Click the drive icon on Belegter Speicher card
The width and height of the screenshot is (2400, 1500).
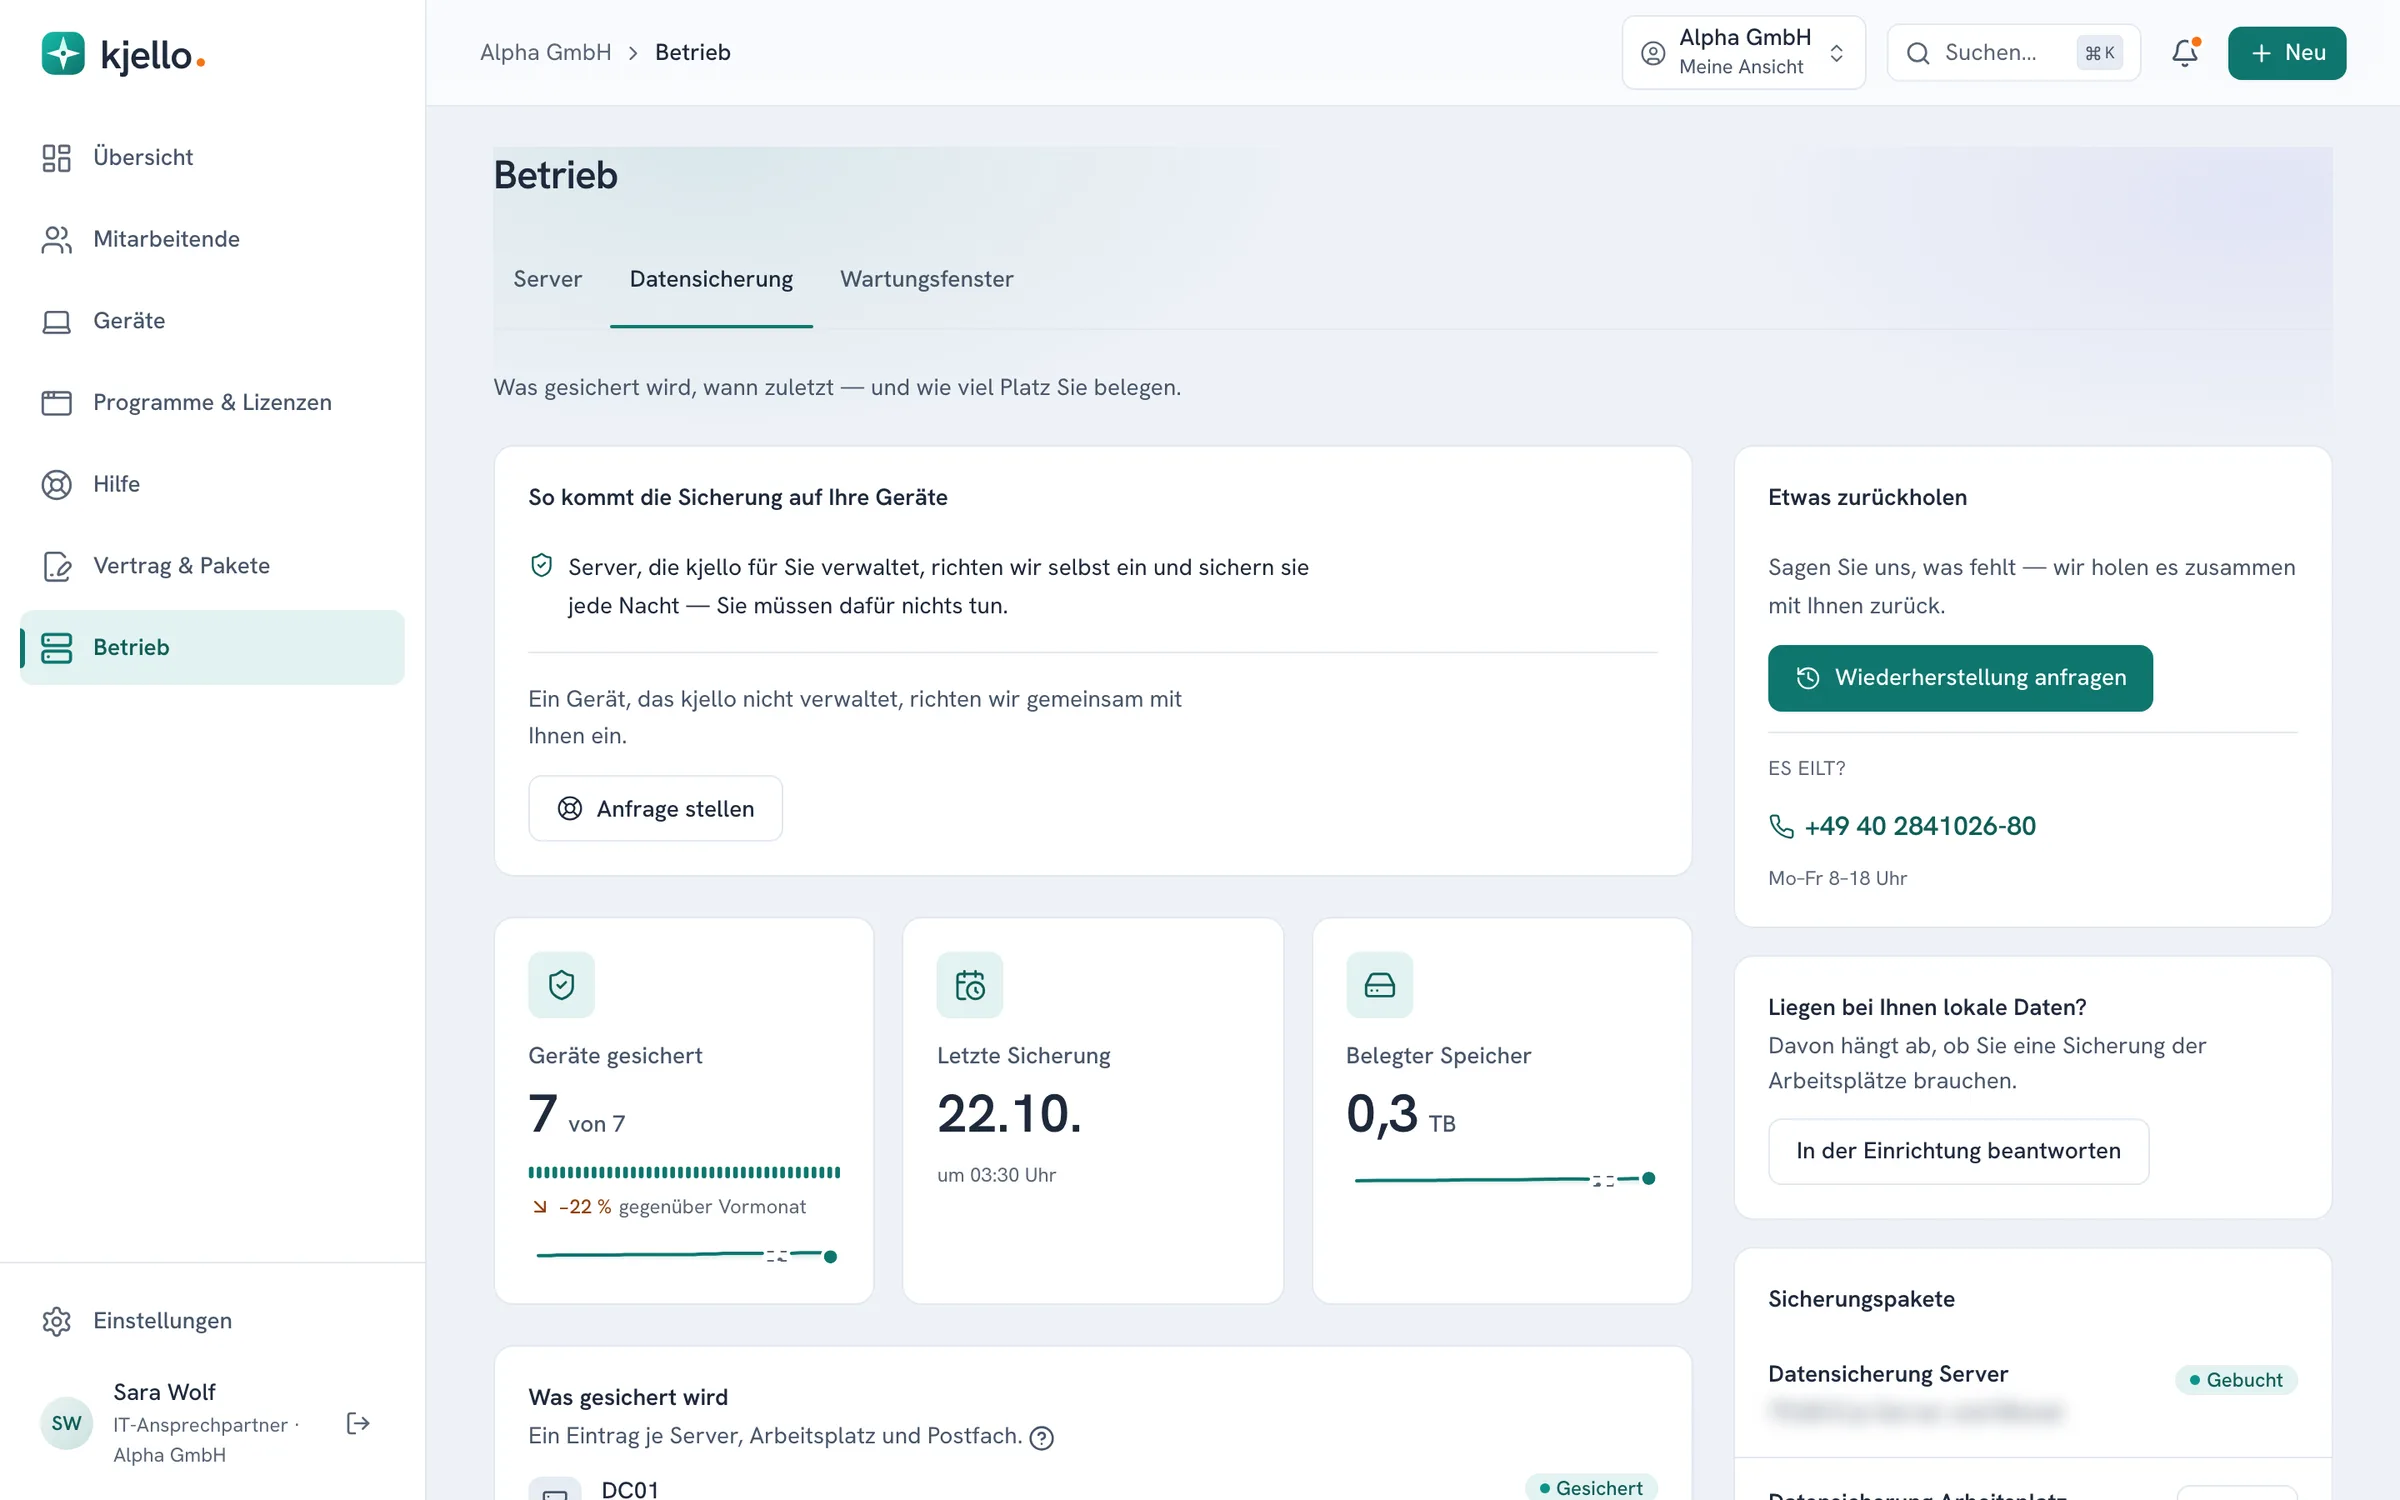click(1379, 985)
